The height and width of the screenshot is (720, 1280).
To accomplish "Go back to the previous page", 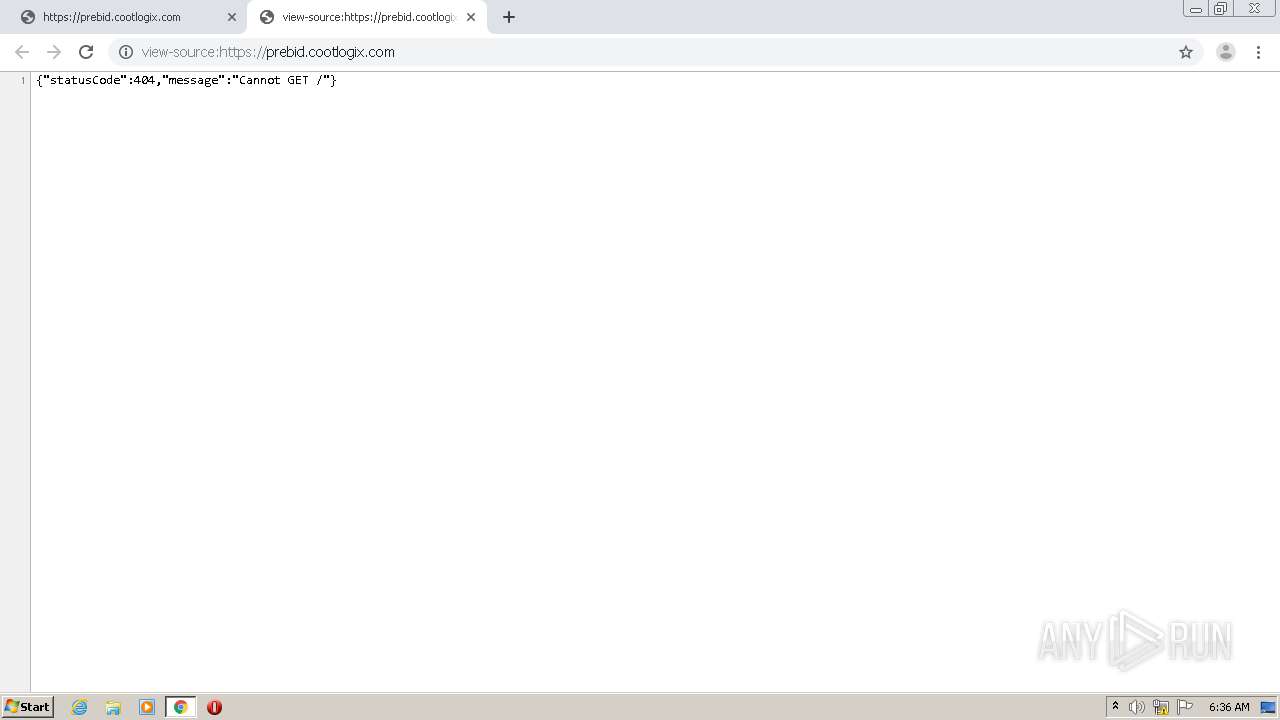I will (22, 52).
